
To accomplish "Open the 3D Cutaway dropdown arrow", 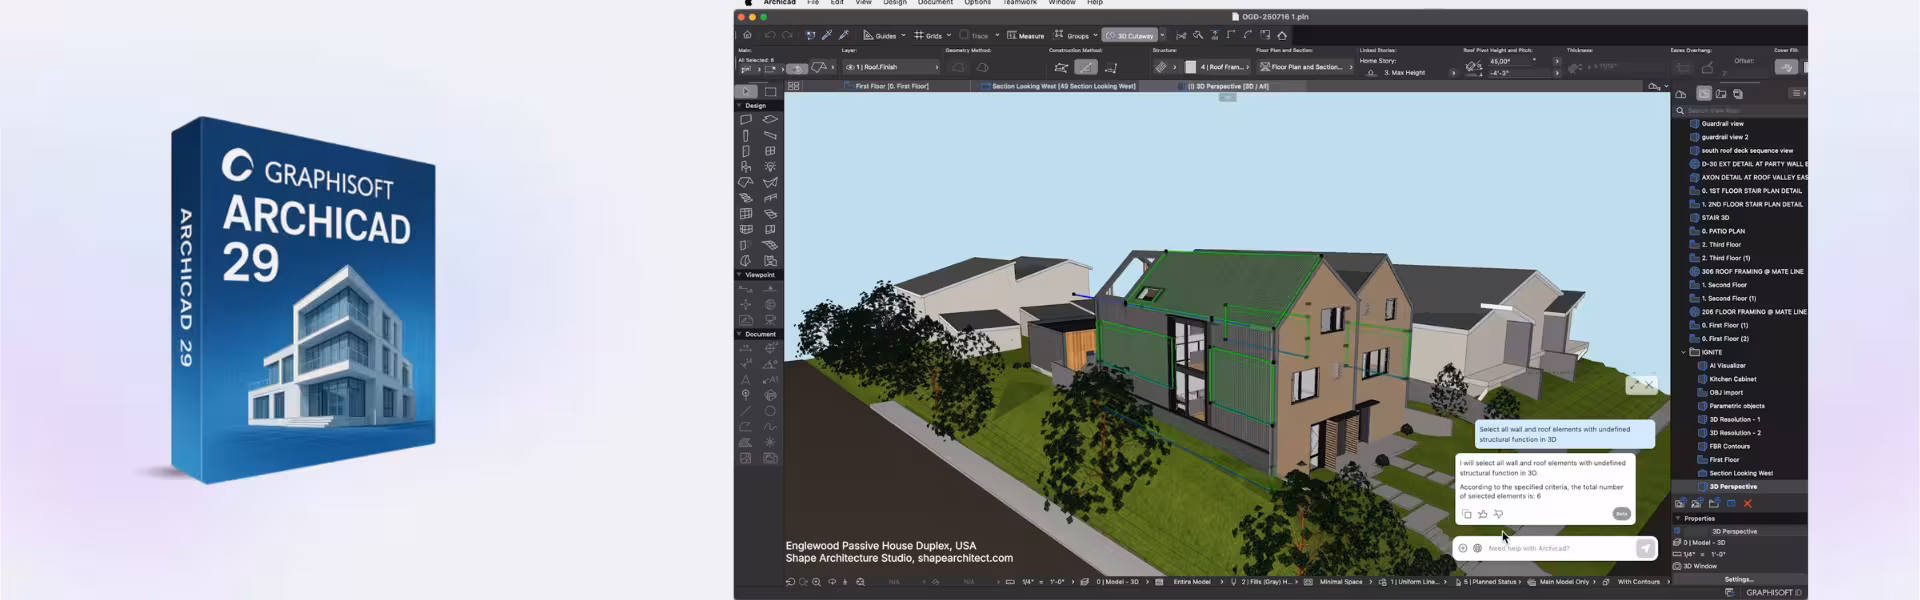I will coord(1162,35).
